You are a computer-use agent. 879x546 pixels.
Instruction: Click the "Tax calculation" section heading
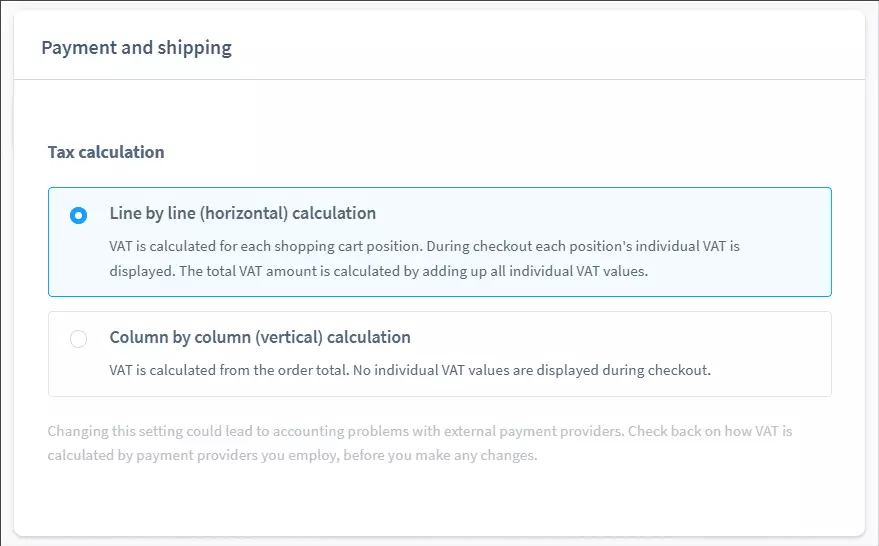pyautogui.click(x=106, y=153)
